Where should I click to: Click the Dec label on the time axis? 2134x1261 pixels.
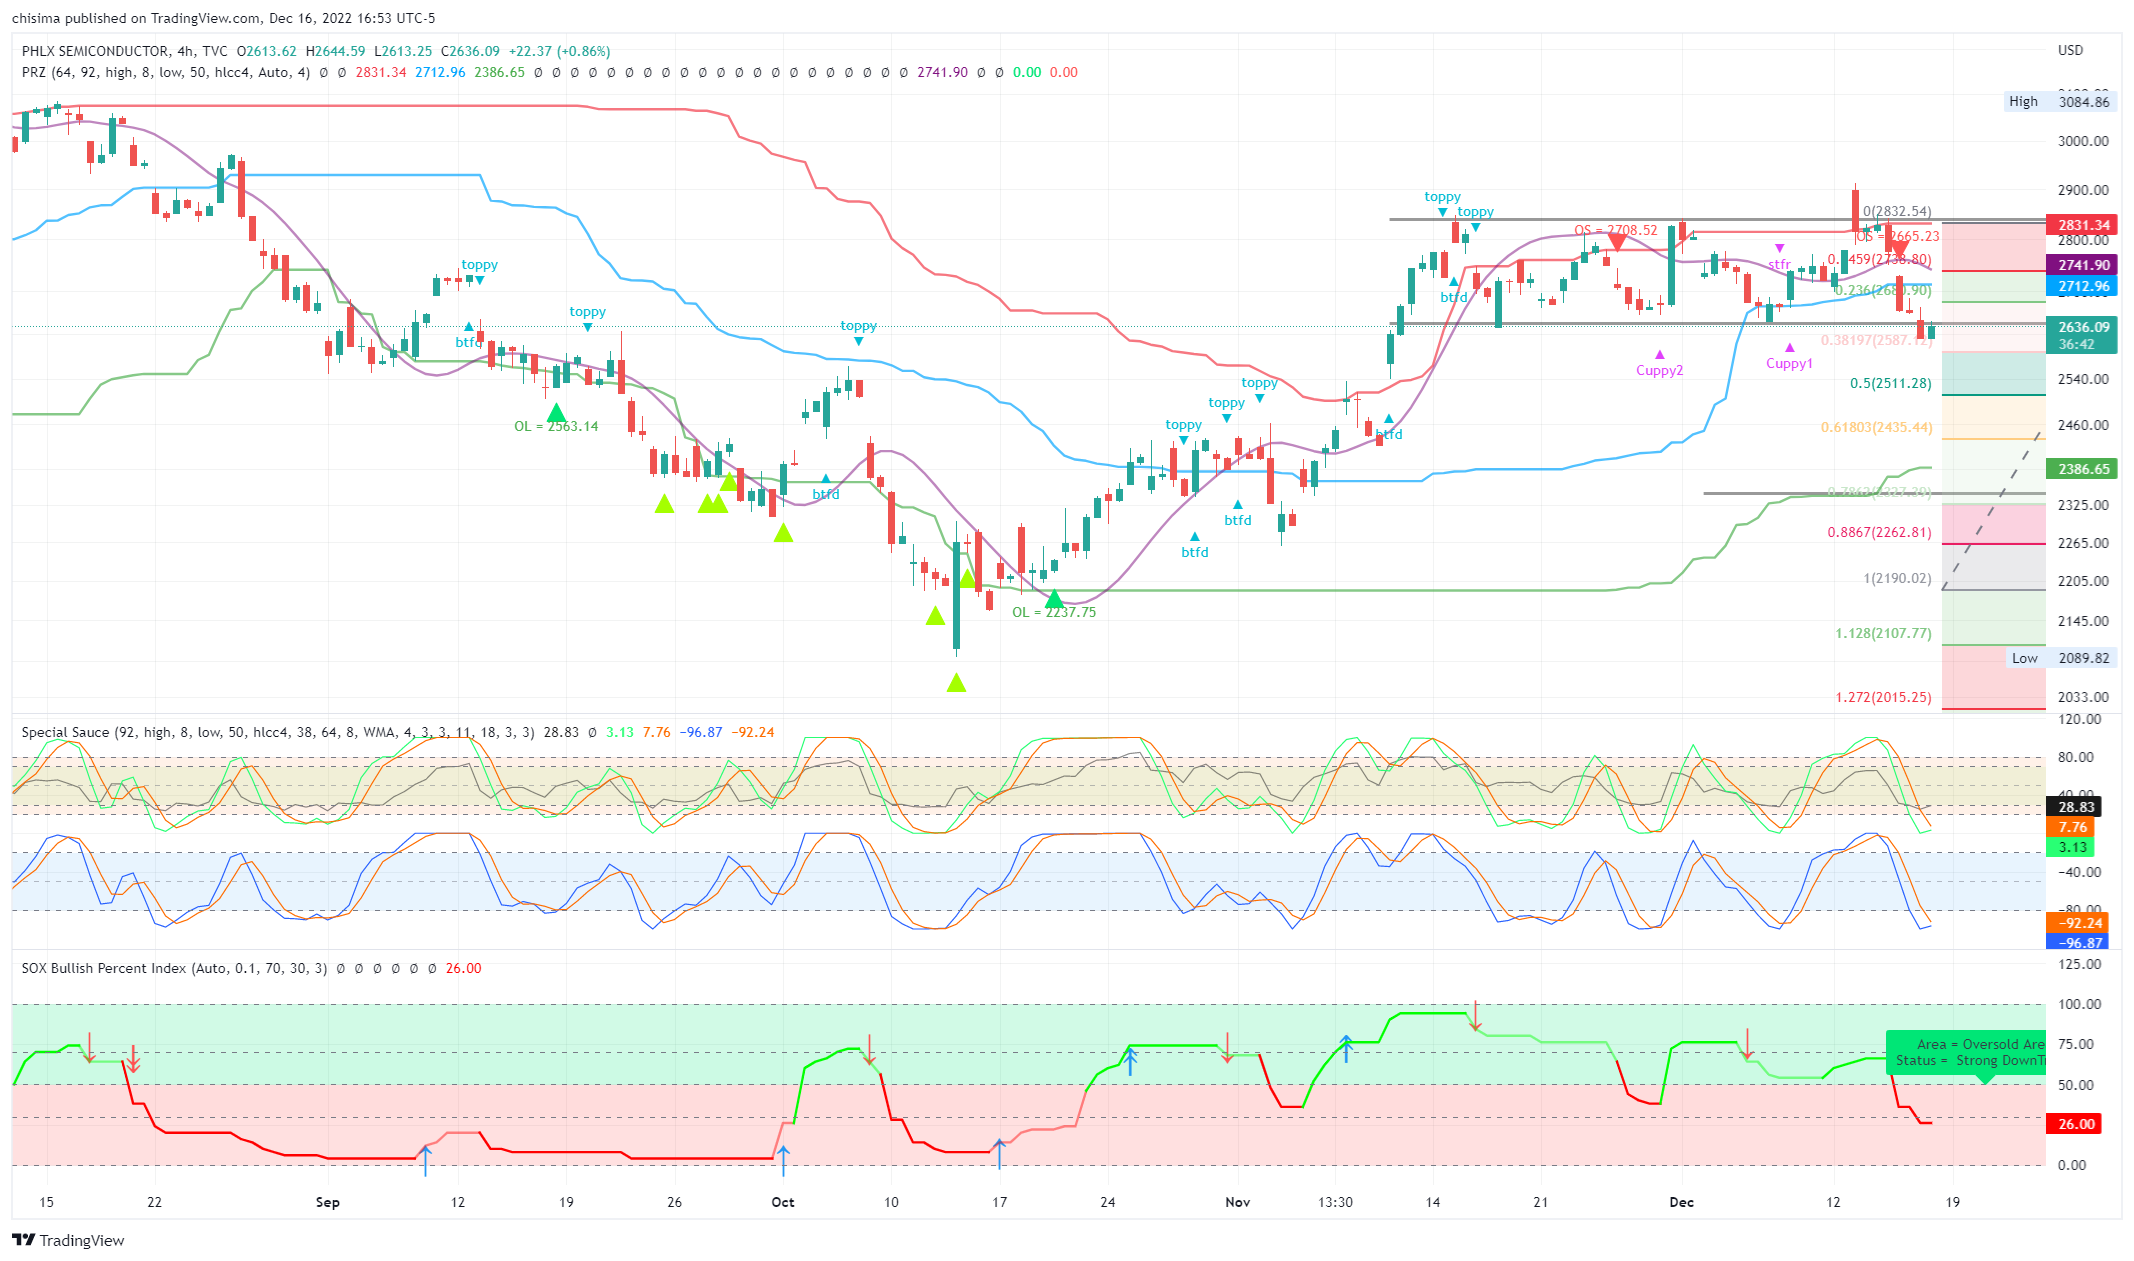click(1681, 1202)
